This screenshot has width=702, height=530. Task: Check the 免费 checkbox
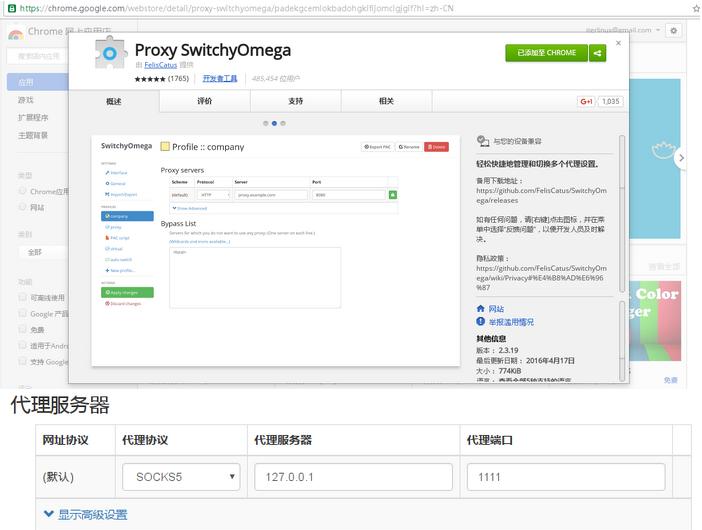tap(22, 329)
